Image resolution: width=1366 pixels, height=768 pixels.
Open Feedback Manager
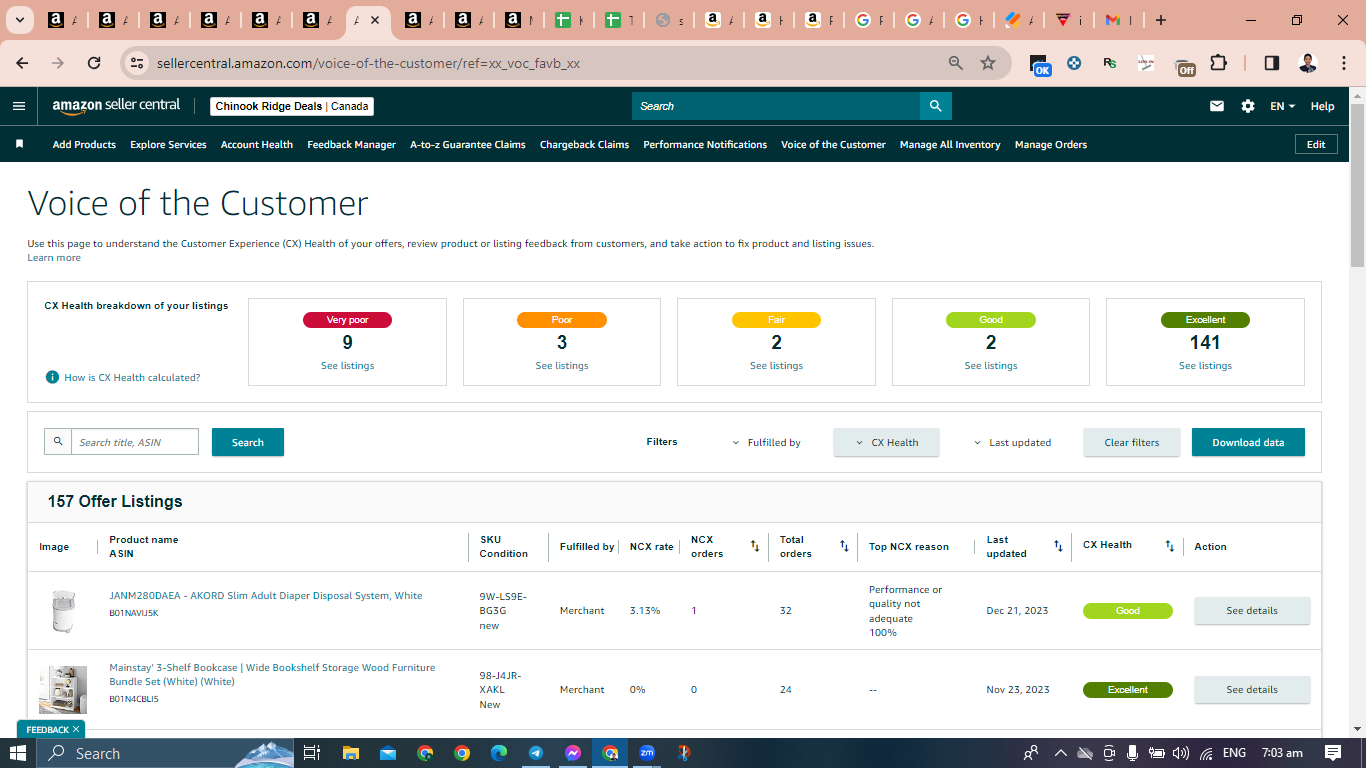[351, 144]
